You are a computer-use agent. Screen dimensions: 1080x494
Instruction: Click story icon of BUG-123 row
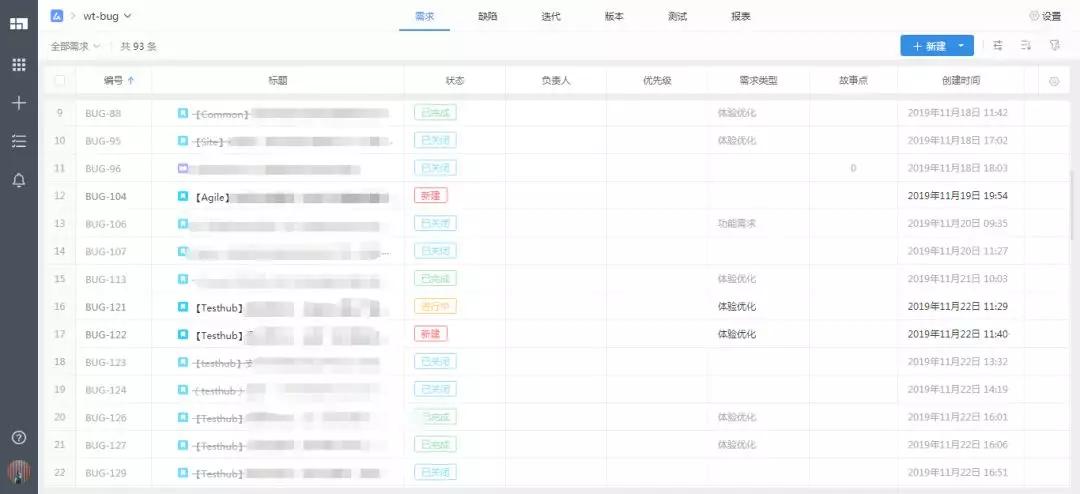point(183,362)
